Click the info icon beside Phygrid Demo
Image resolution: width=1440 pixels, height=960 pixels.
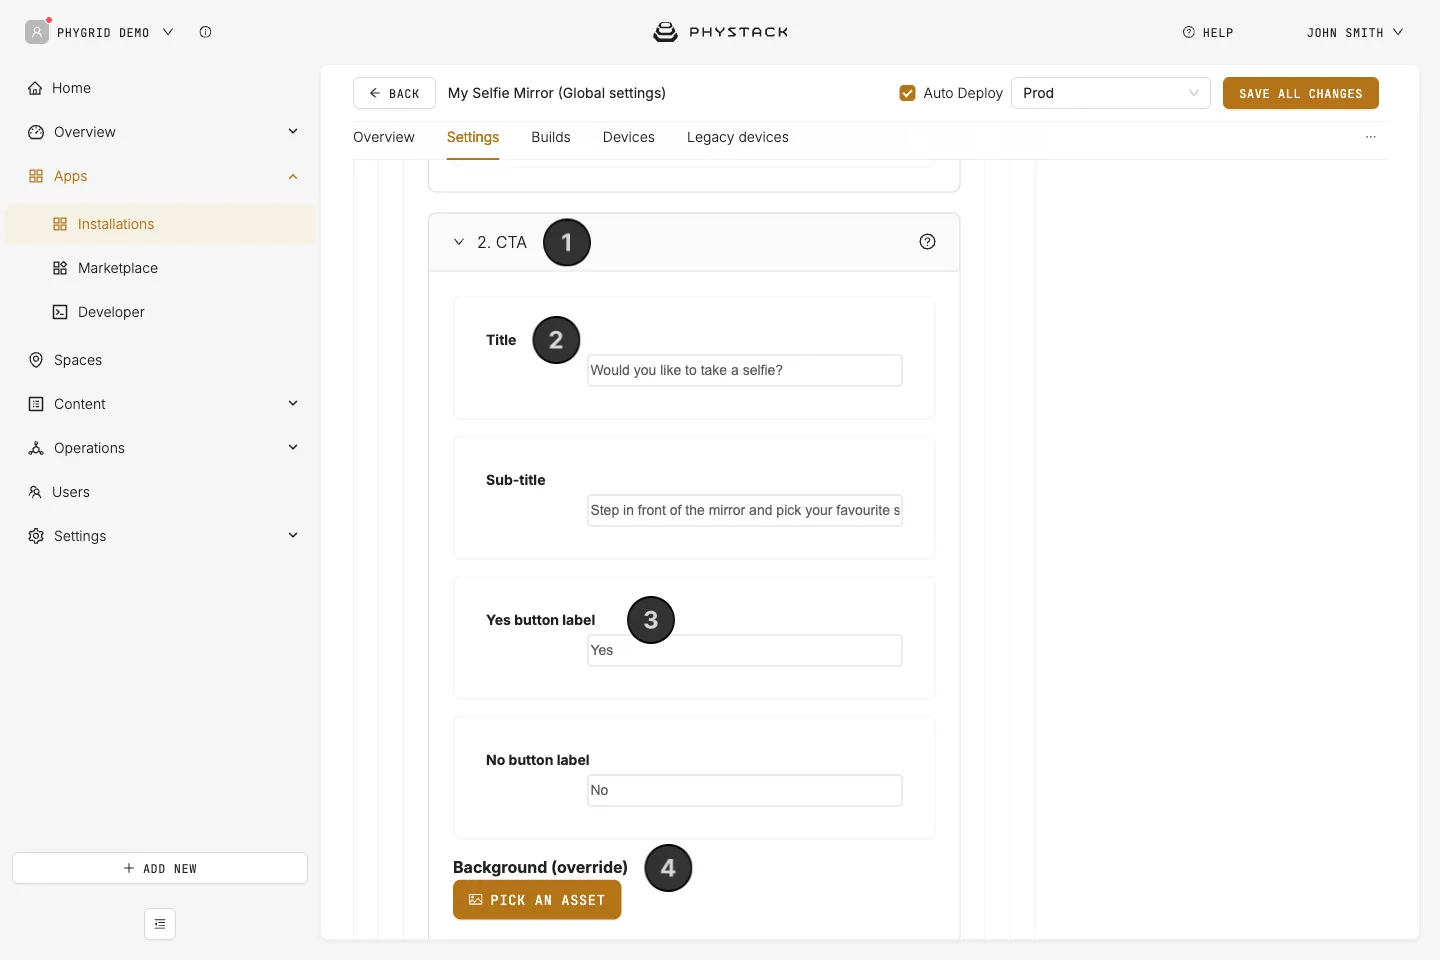[x=205, y=32]
